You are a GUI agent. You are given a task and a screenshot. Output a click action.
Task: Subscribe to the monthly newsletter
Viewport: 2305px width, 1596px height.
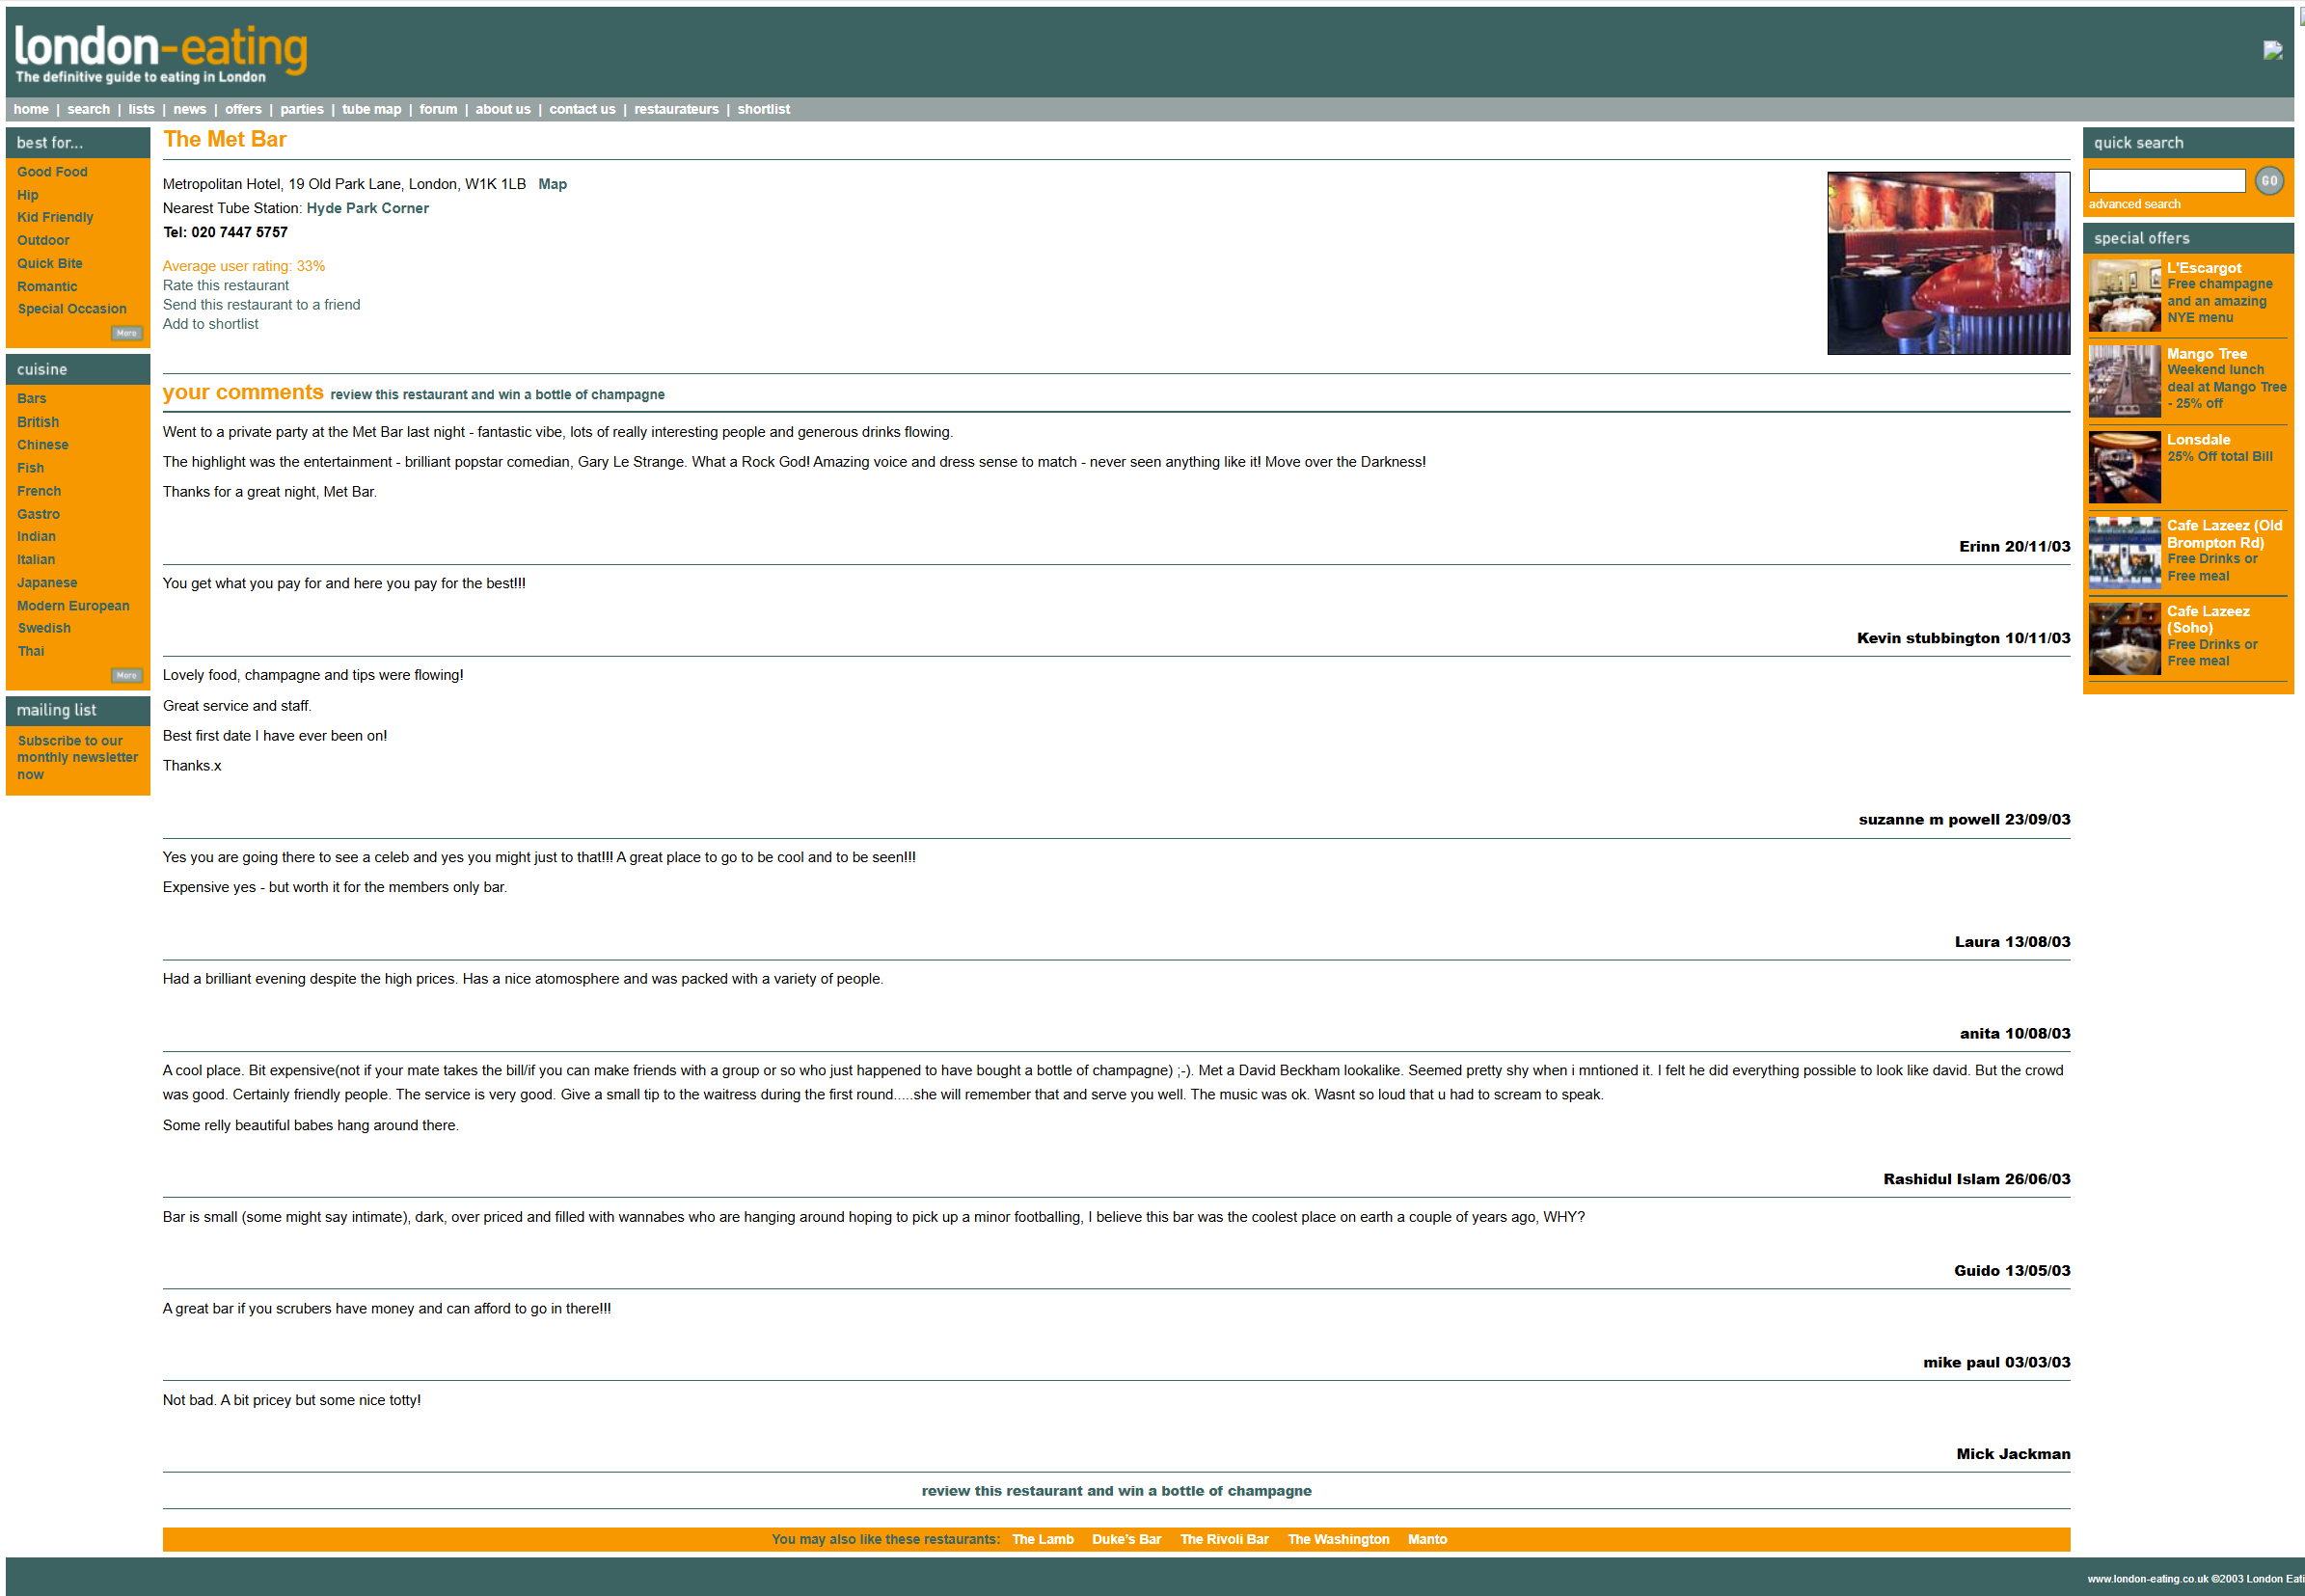[77, 757]
